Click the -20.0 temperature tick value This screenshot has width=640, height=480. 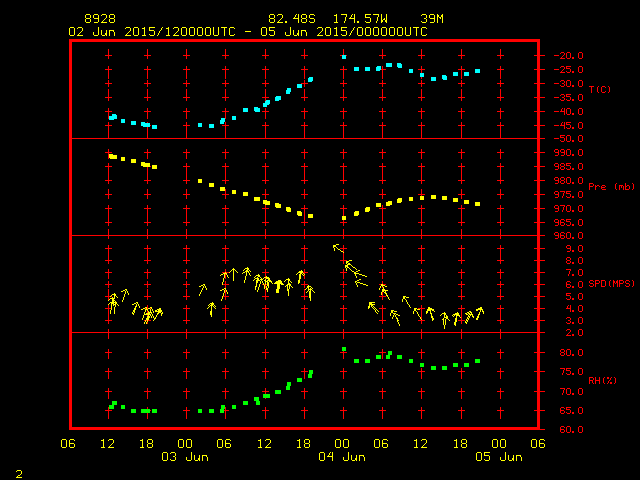[568, 56]
